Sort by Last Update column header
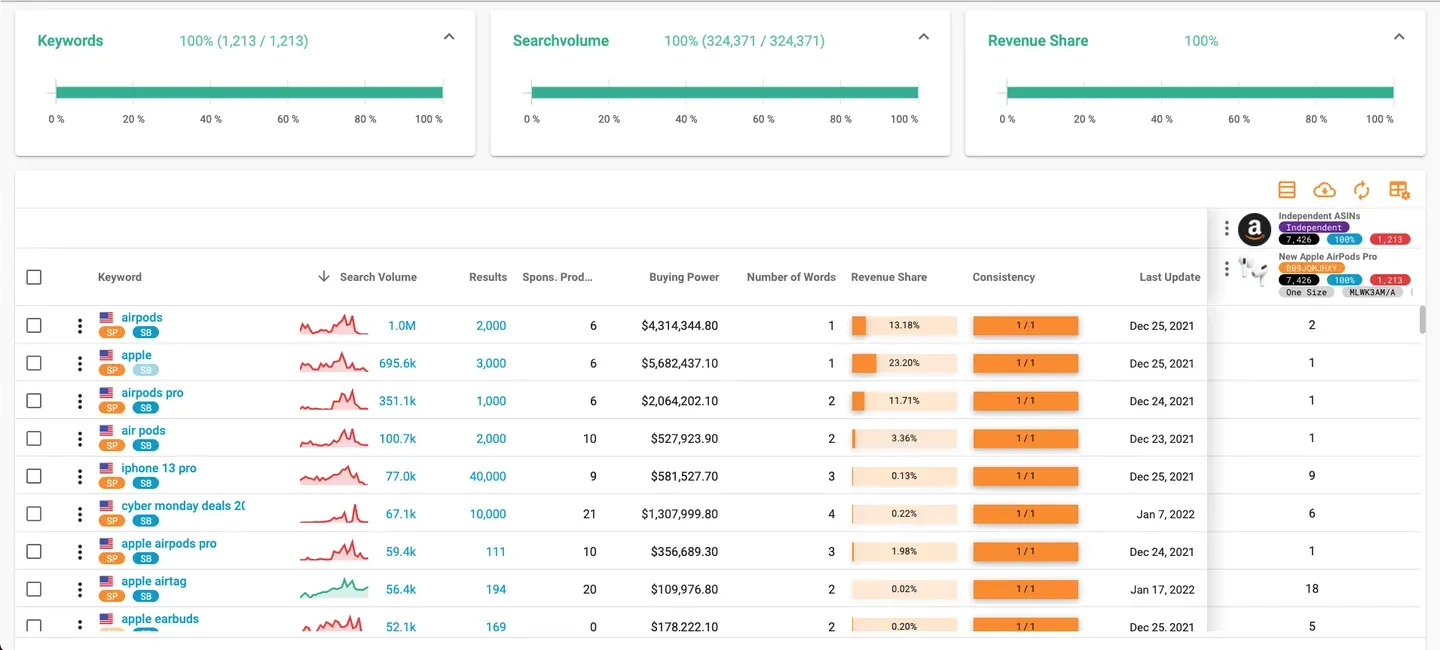 pyautogui.click(x=1170, y=277)
